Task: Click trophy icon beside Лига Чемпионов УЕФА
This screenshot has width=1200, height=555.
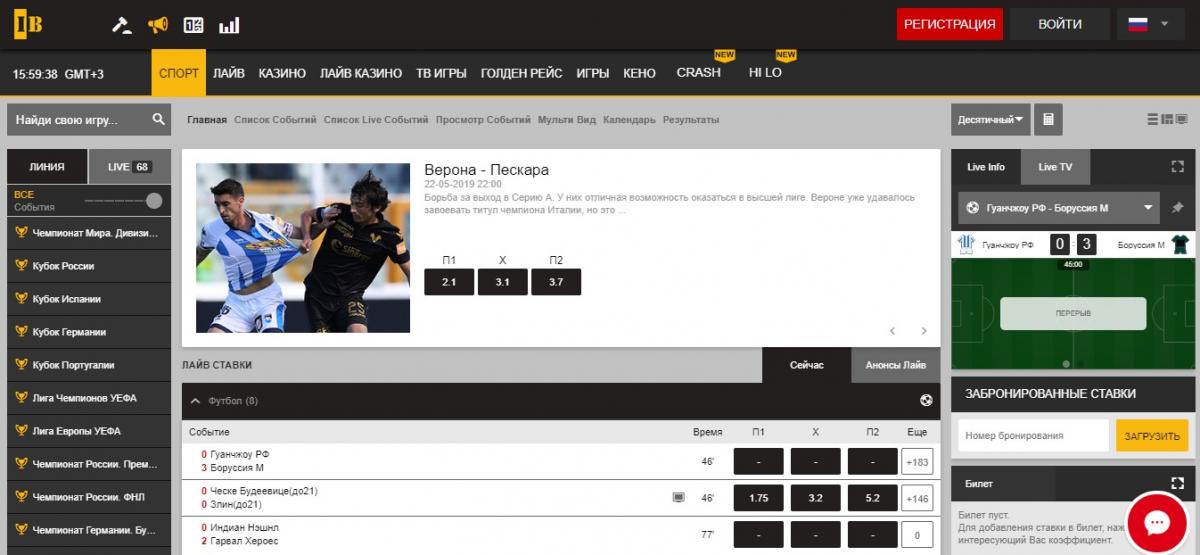Action: (21, 398)
